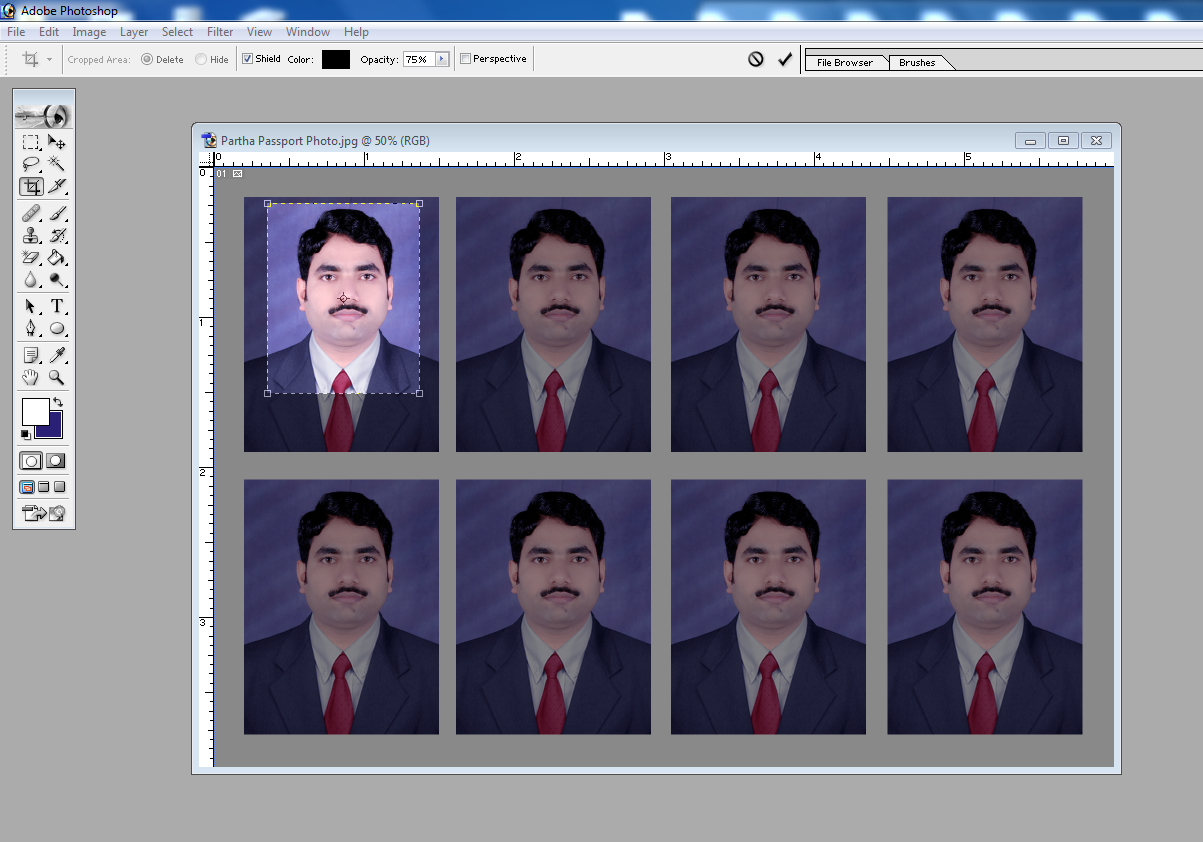Select the Type tool
The height and width of the screenshot is (843, 1203).
57,306
